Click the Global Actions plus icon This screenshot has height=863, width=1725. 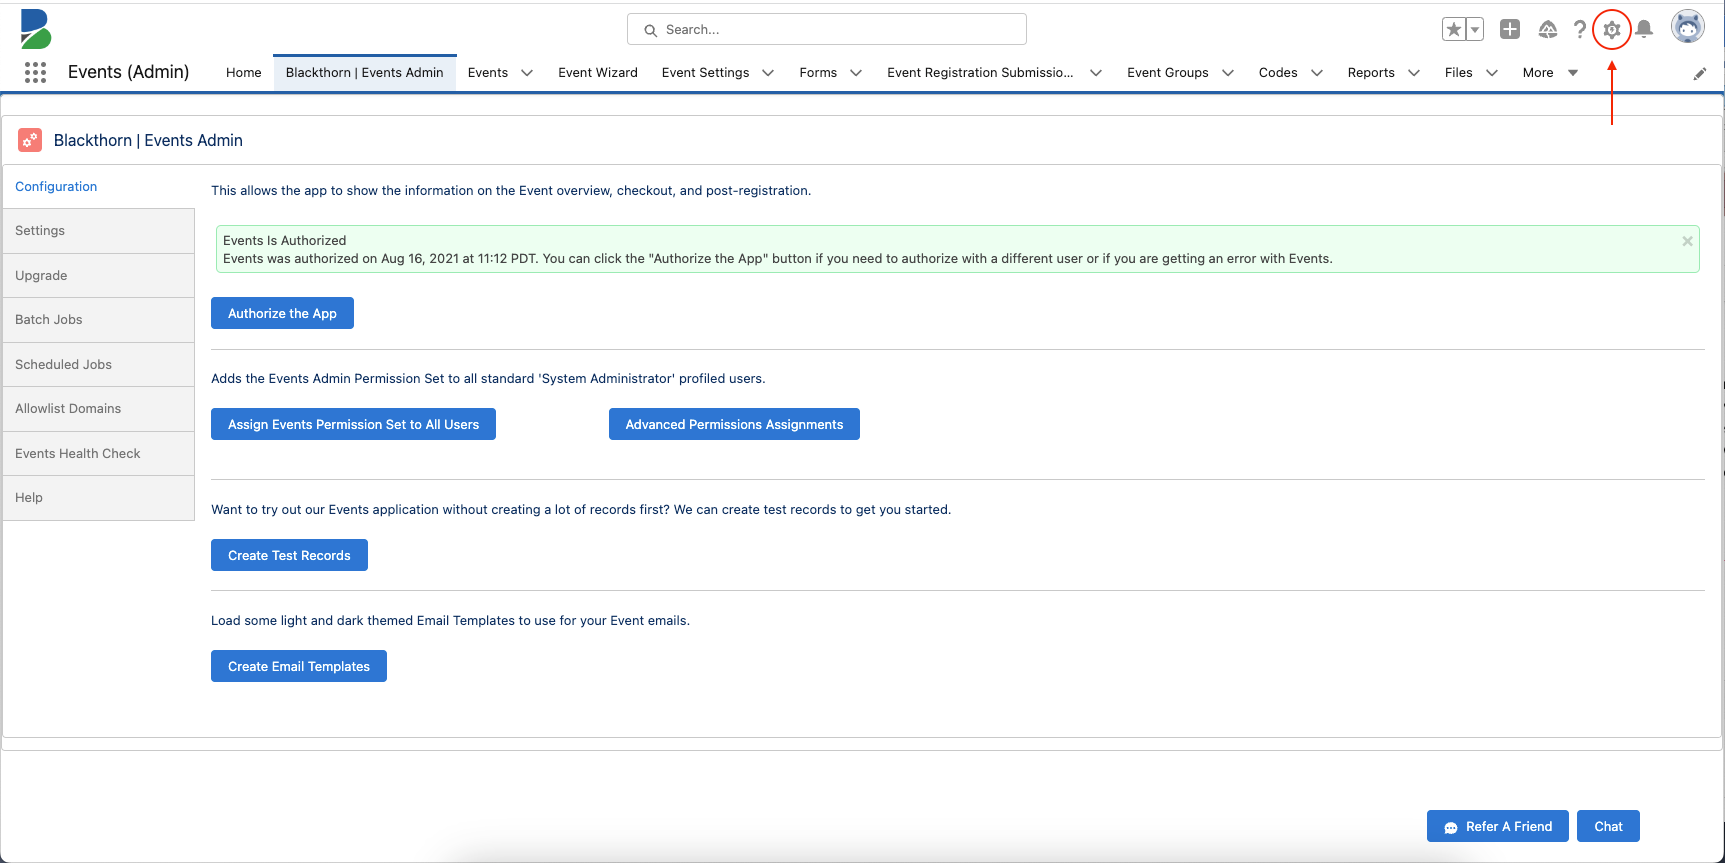click(x=1510, y=29)
